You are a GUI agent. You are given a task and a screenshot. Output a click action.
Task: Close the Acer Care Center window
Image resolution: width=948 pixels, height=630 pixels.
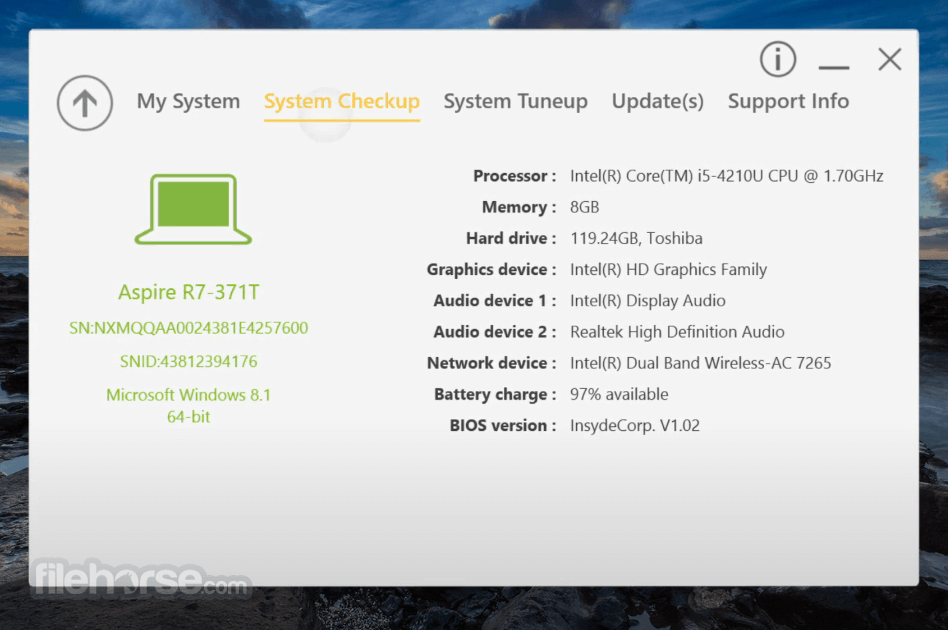click(x=889, y=59)
